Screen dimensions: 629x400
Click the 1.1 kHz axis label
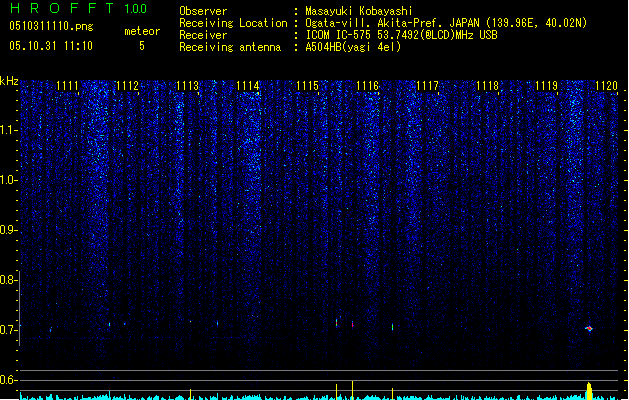click(8, 130)
